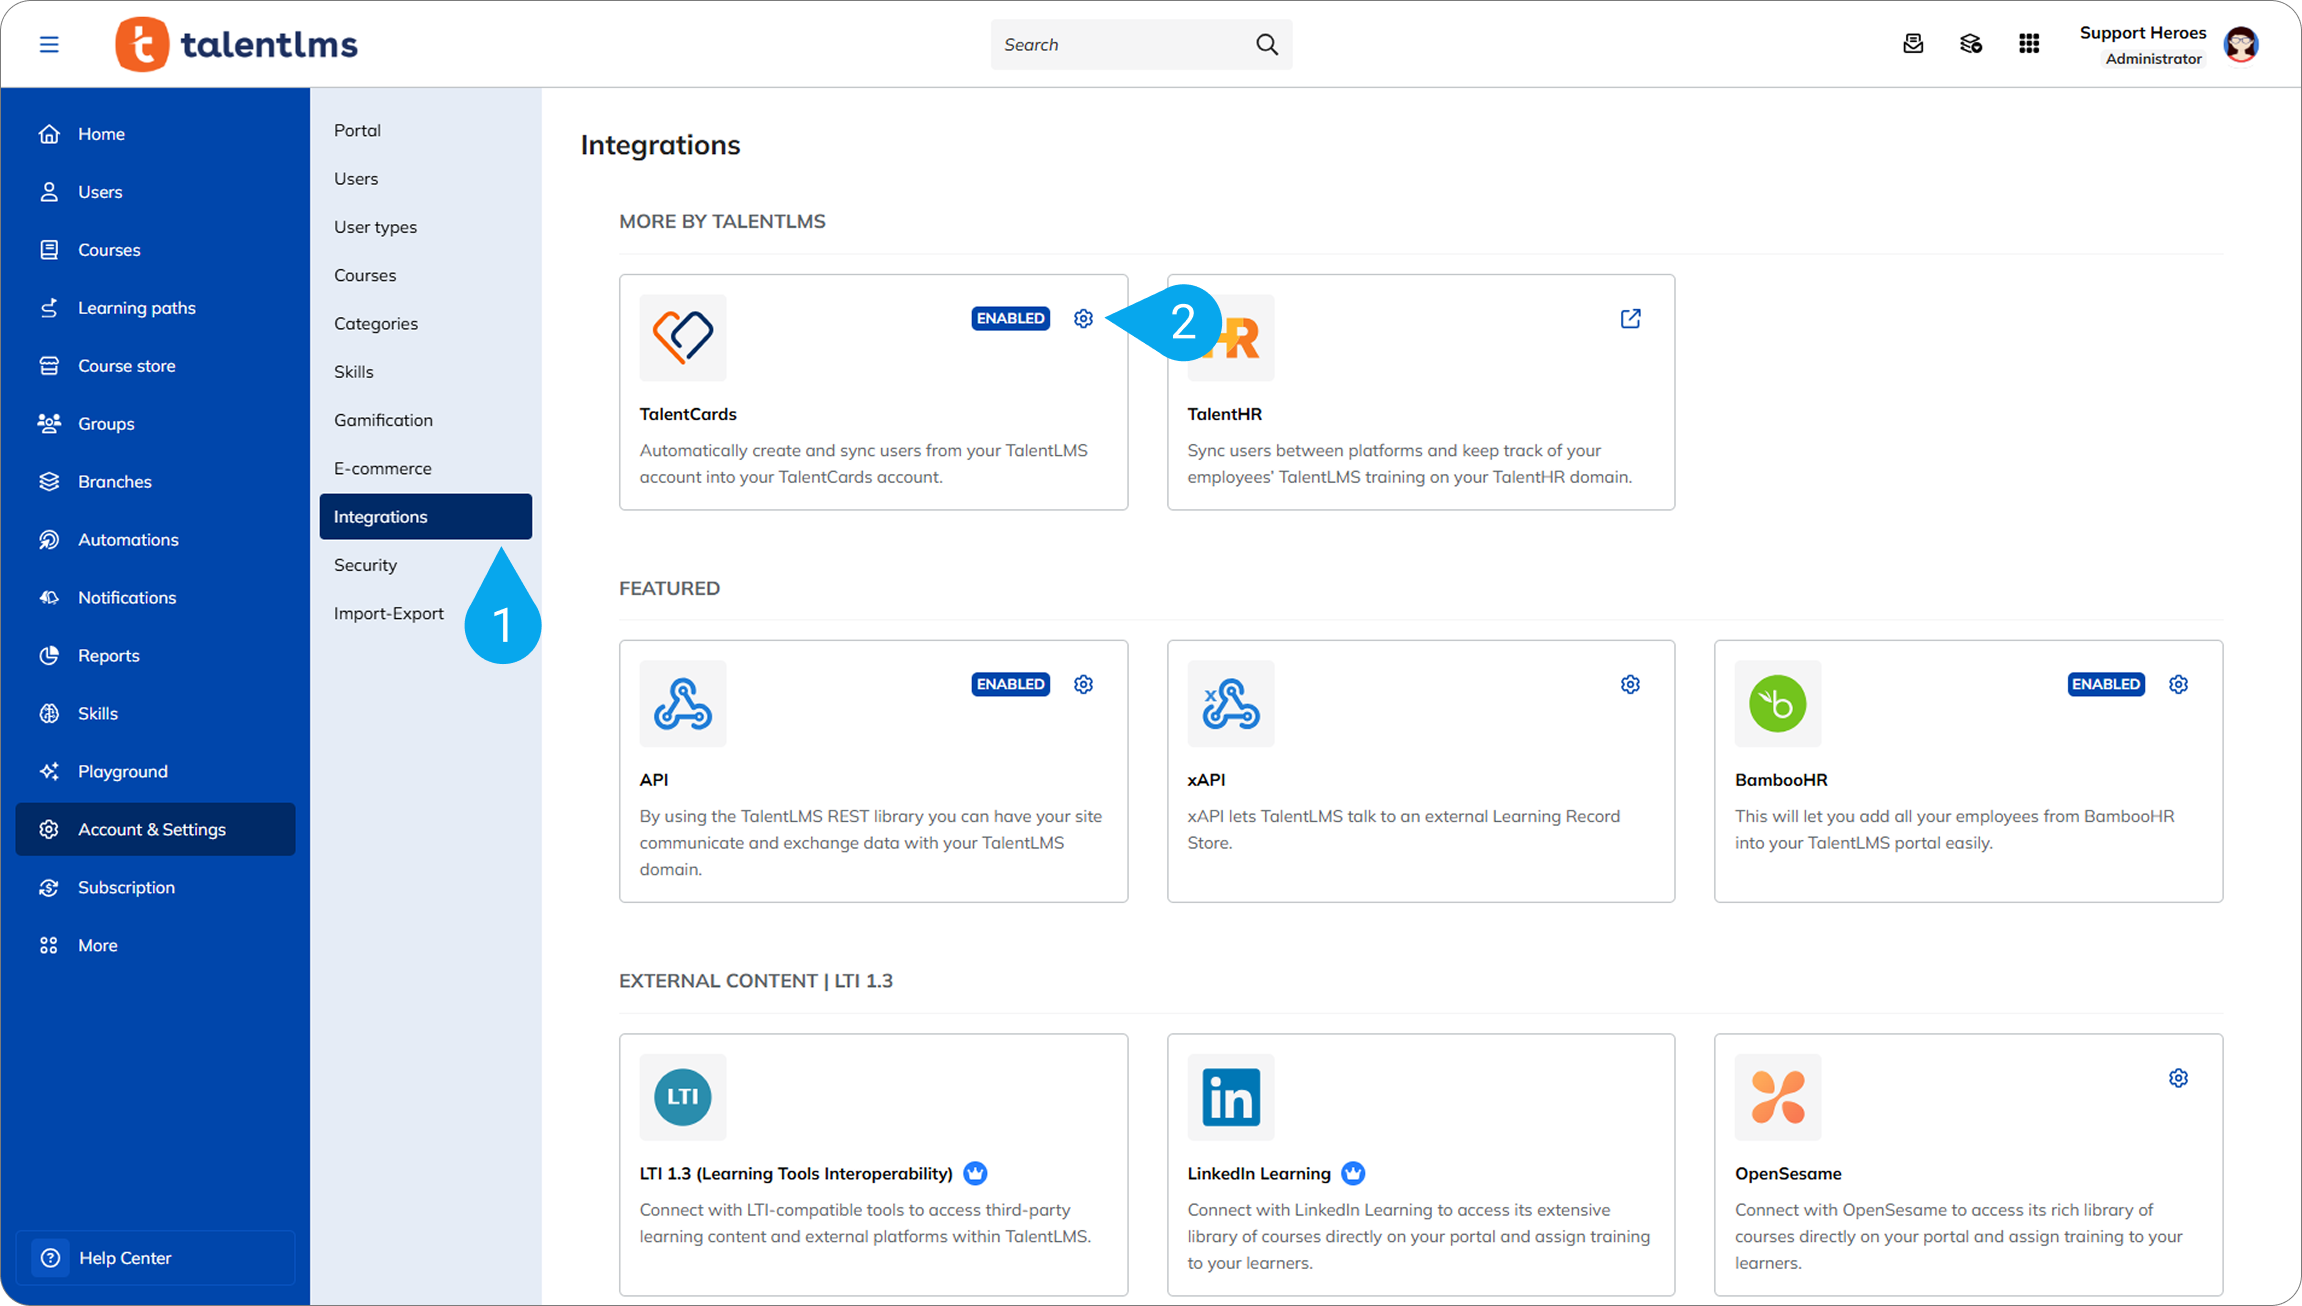
Task: Select Portal settings tab
Action: 426,130
